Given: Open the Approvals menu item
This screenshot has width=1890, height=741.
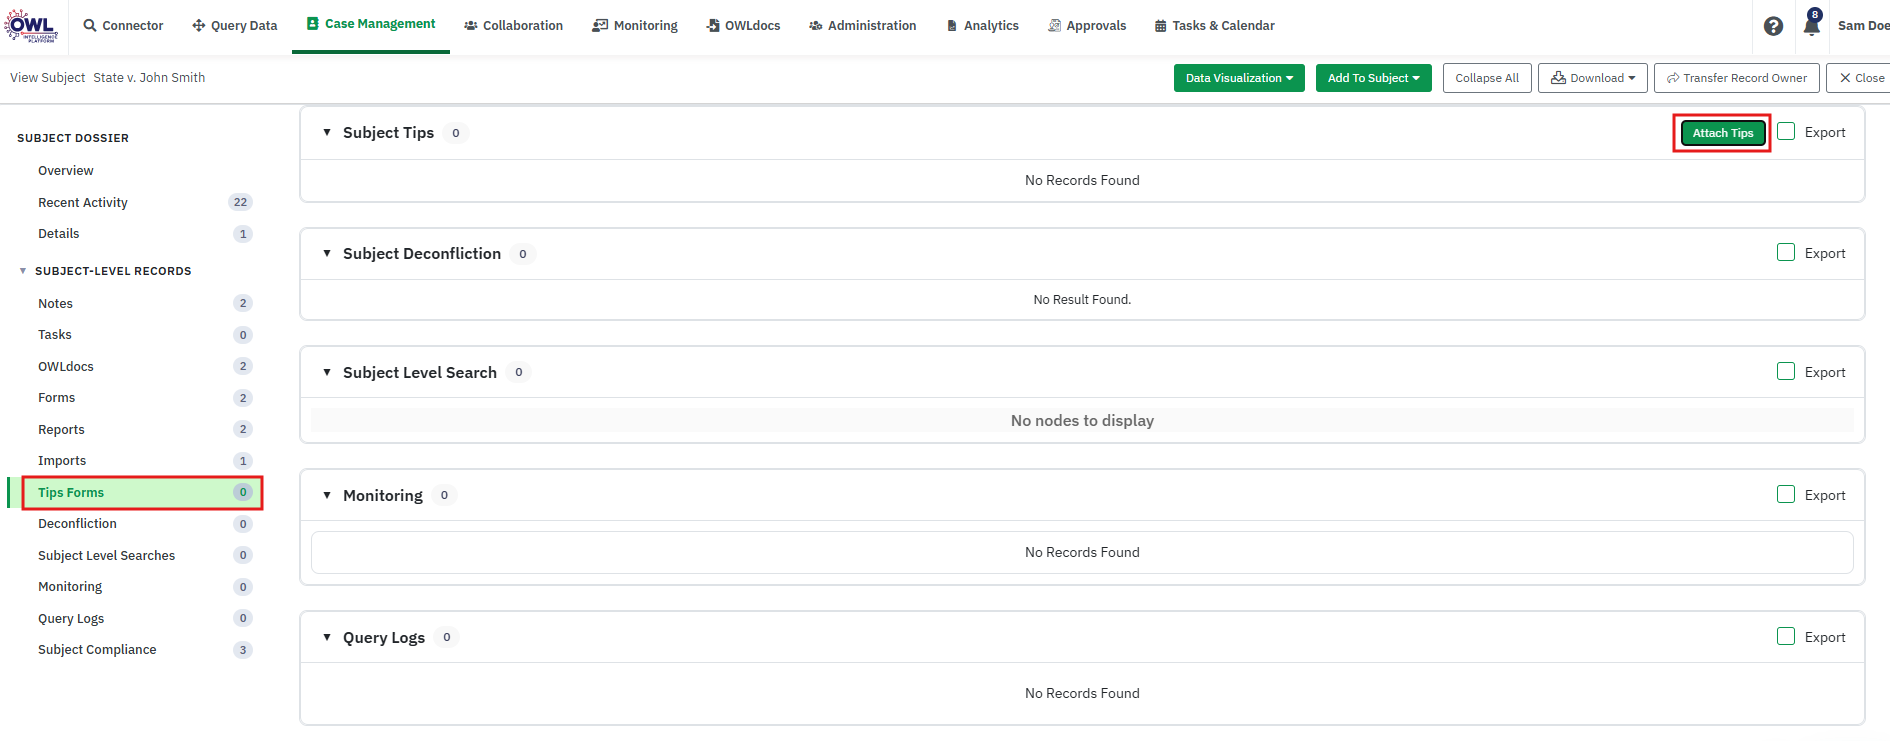Looking at the screenshot, I should tap(1087, 25).
